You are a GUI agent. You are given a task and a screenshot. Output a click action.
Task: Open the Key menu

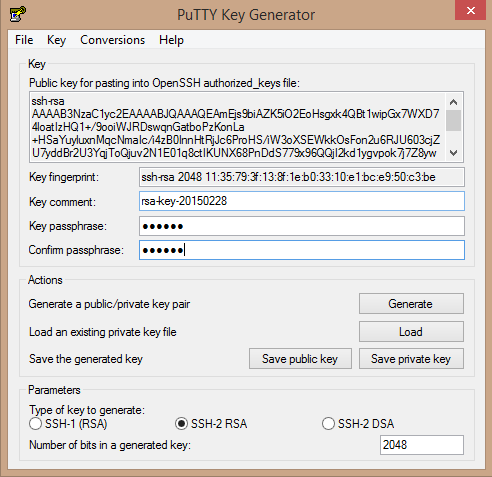[56, 40]
